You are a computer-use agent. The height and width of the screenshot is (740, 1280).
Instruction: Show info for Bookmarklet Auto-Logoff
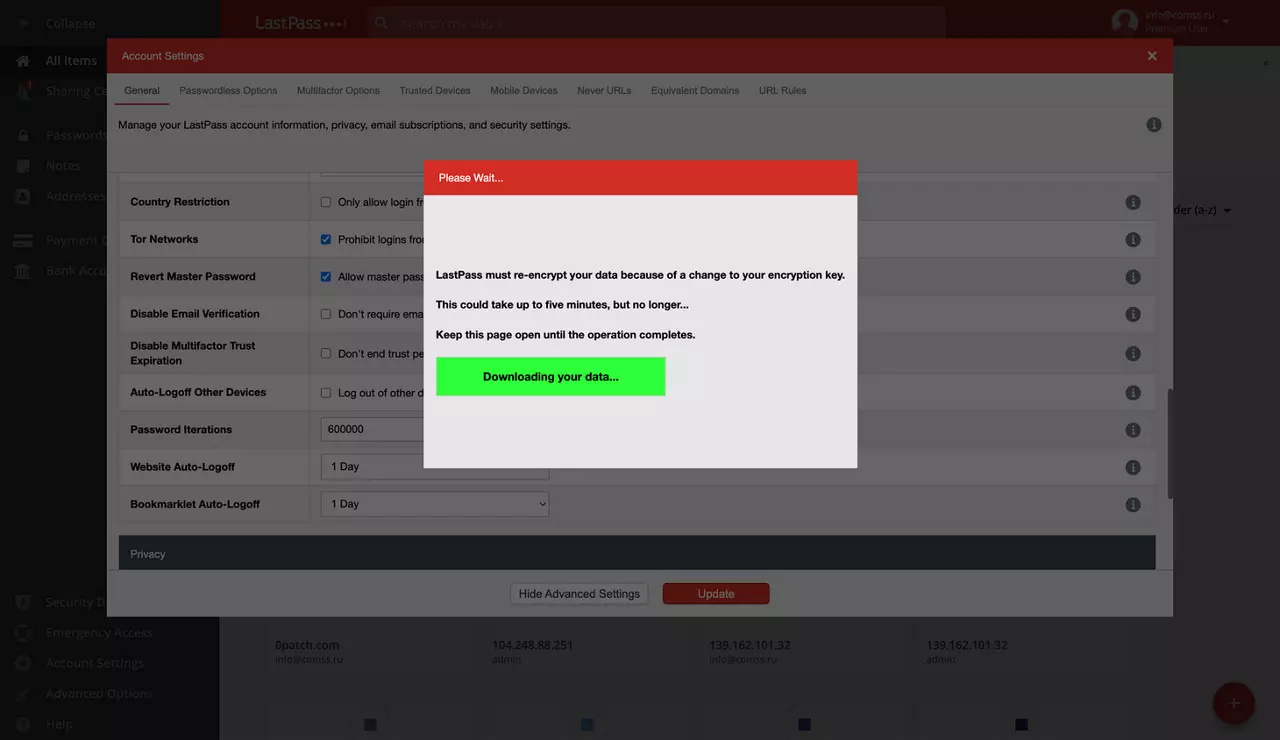(x=1133, y=505)
